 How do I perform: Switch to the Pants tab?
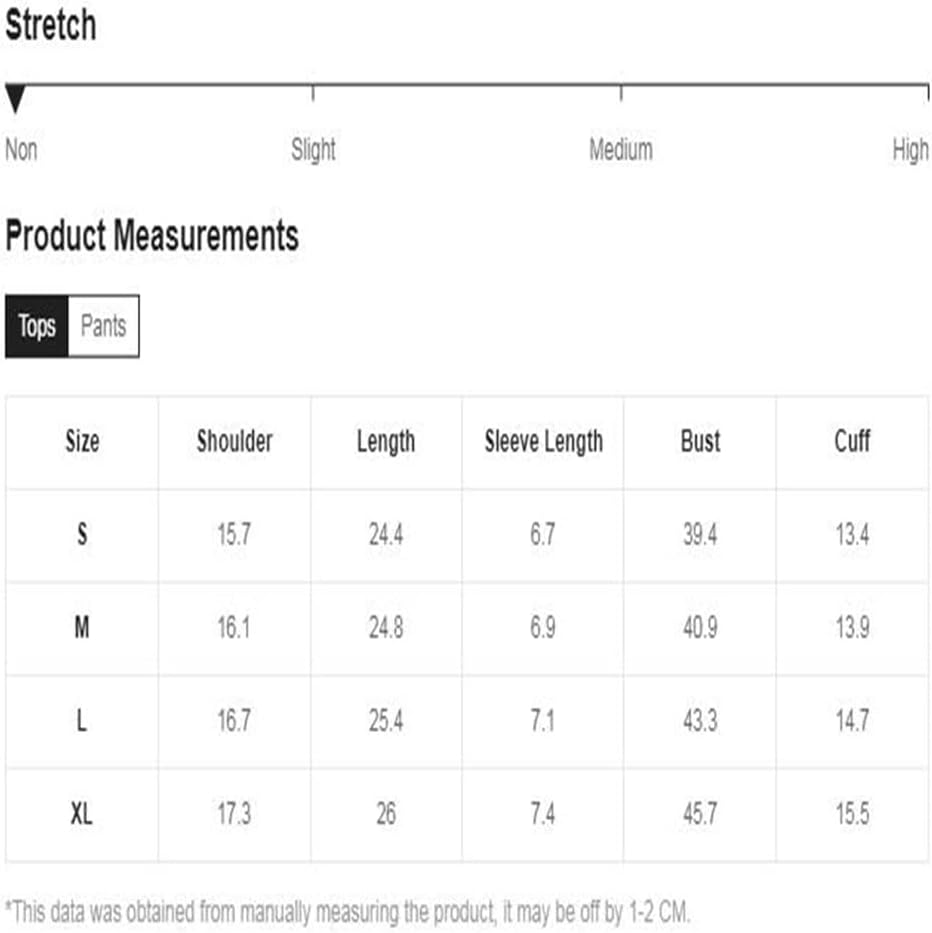[104, 326]
